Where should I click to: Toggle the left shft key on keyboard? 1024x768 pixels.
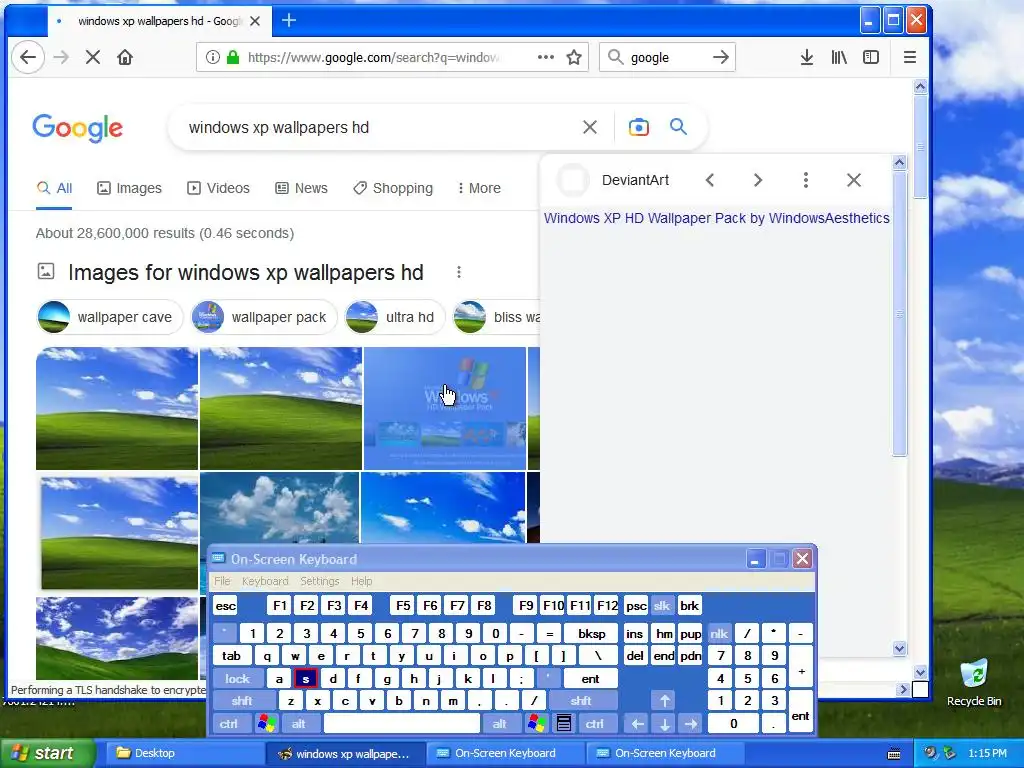tap(242, 701)
